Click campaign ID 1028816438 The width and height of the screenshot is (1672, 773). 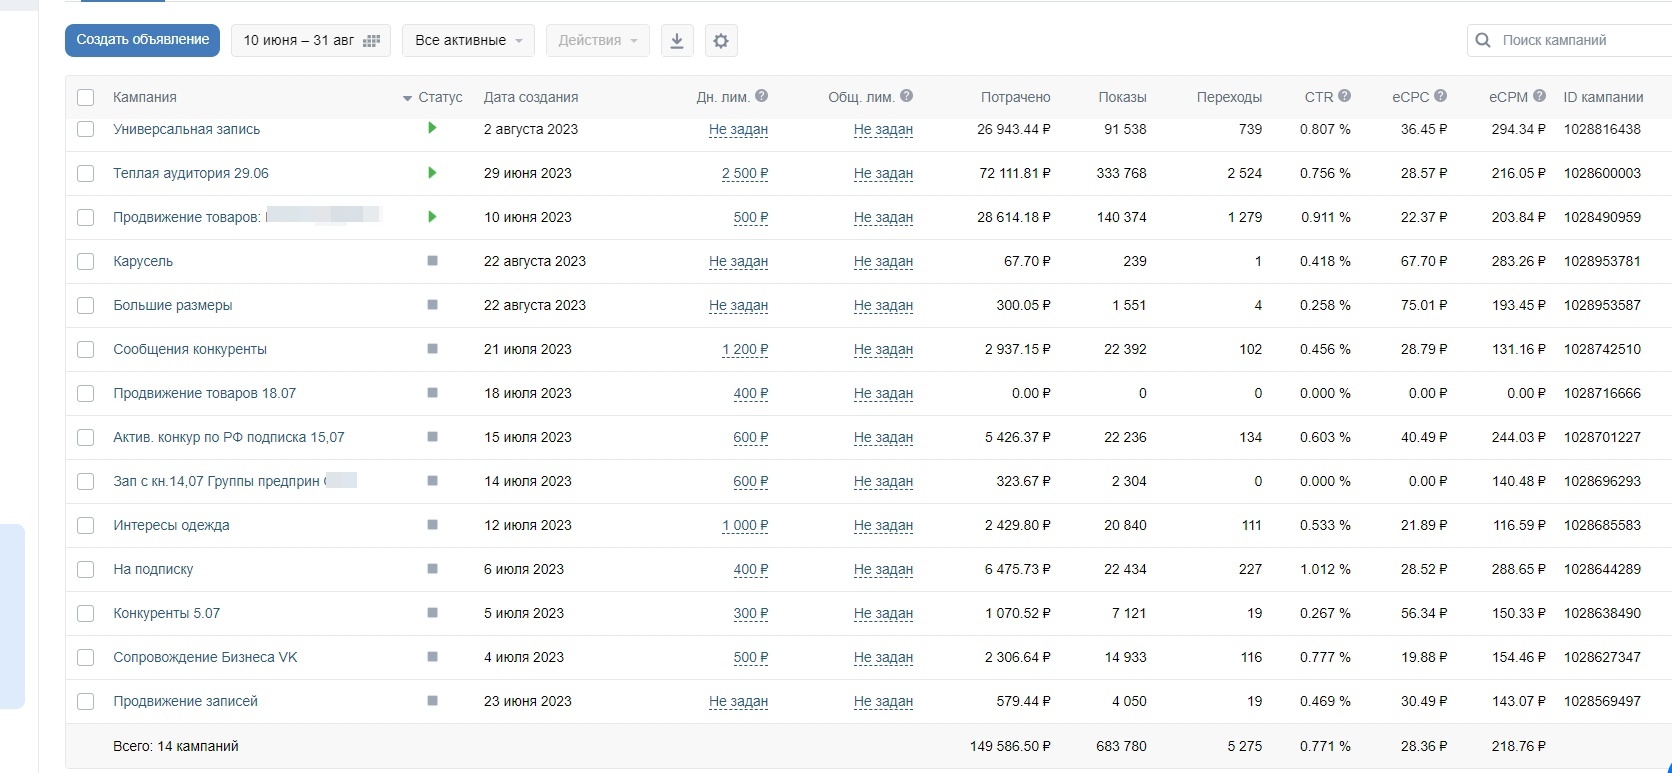click(x=1602, y=129)
